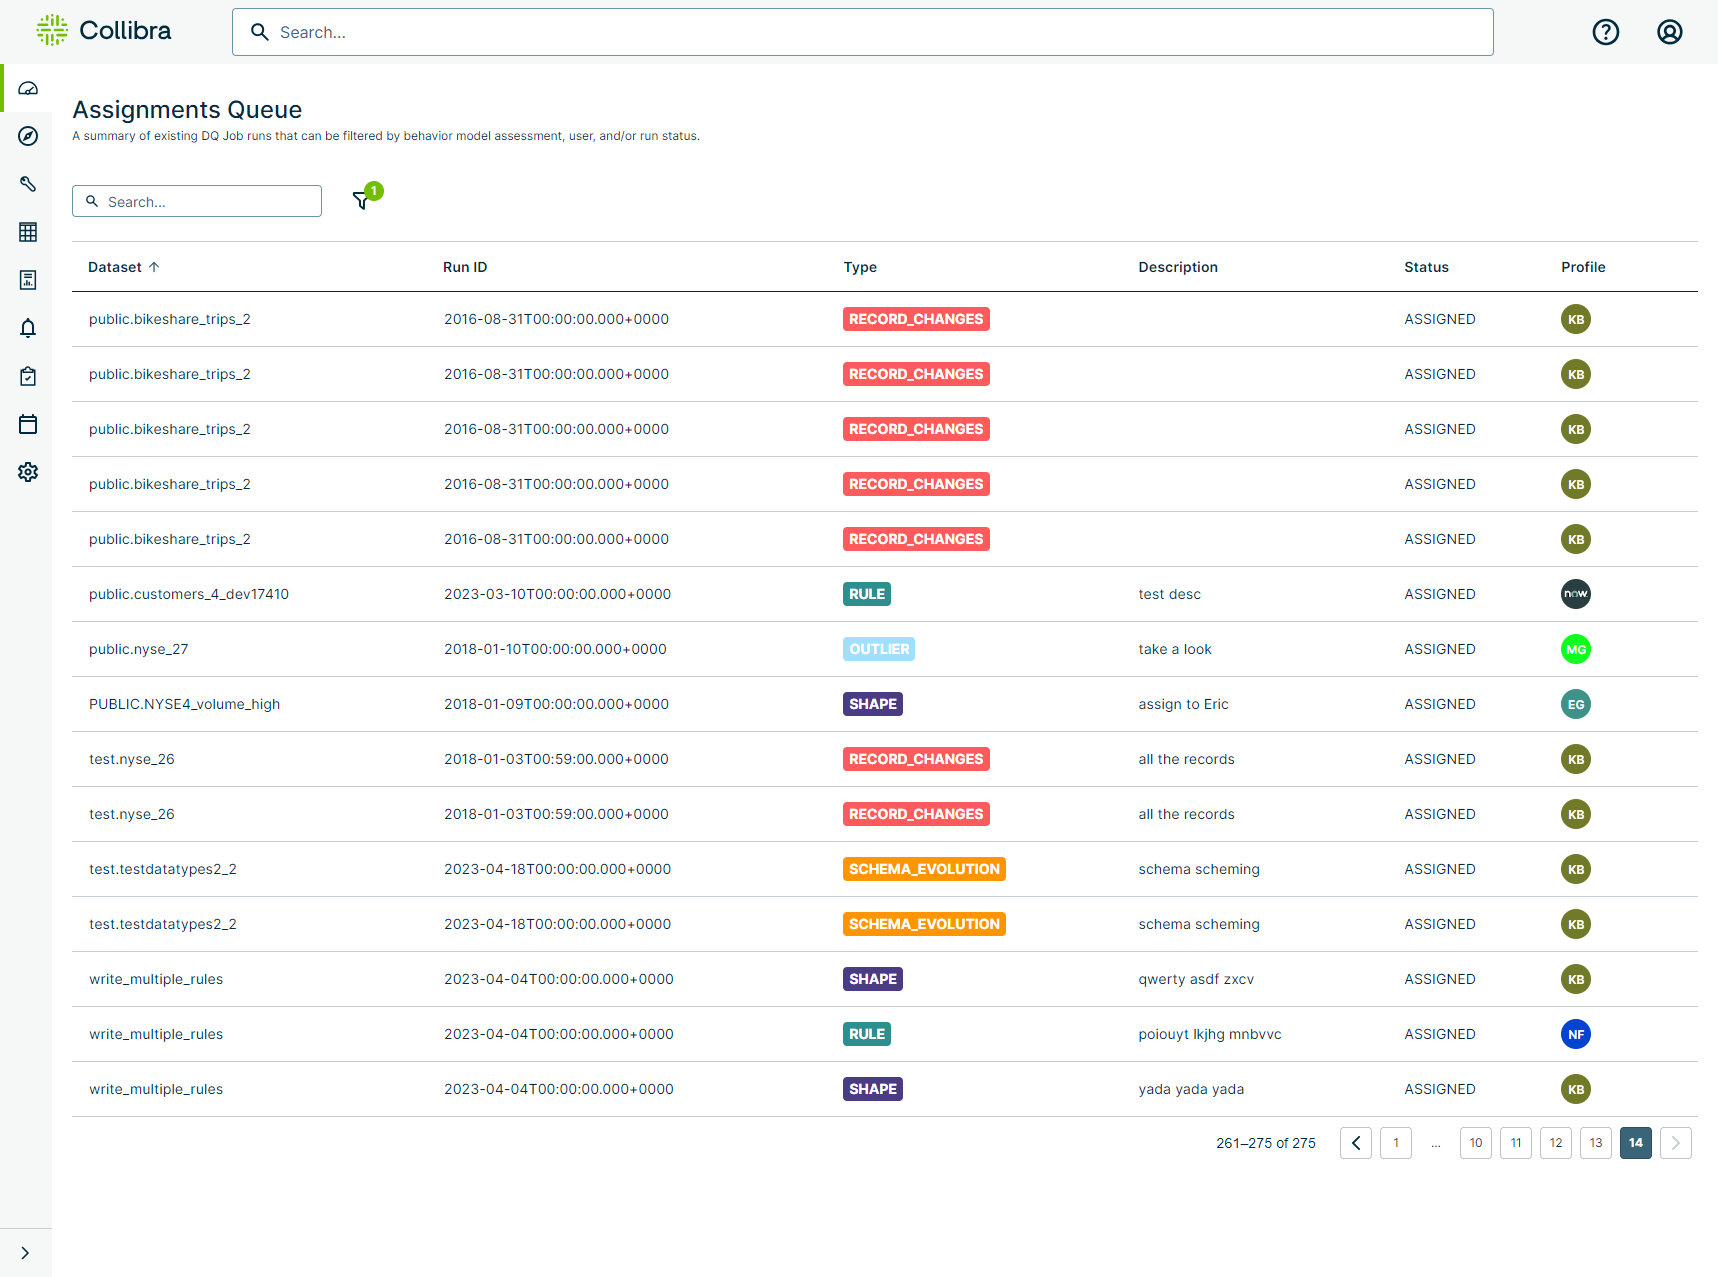
Task: Open the wrench tools icon
Action: [x=27, y=184]
